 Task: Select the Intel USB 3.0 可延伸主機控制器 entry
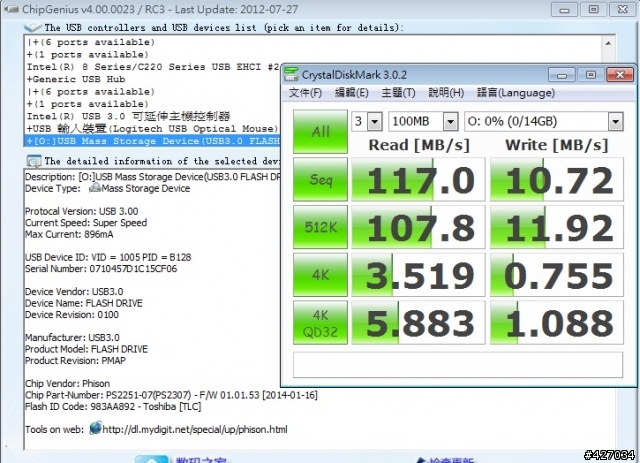(x=129, y=116)
